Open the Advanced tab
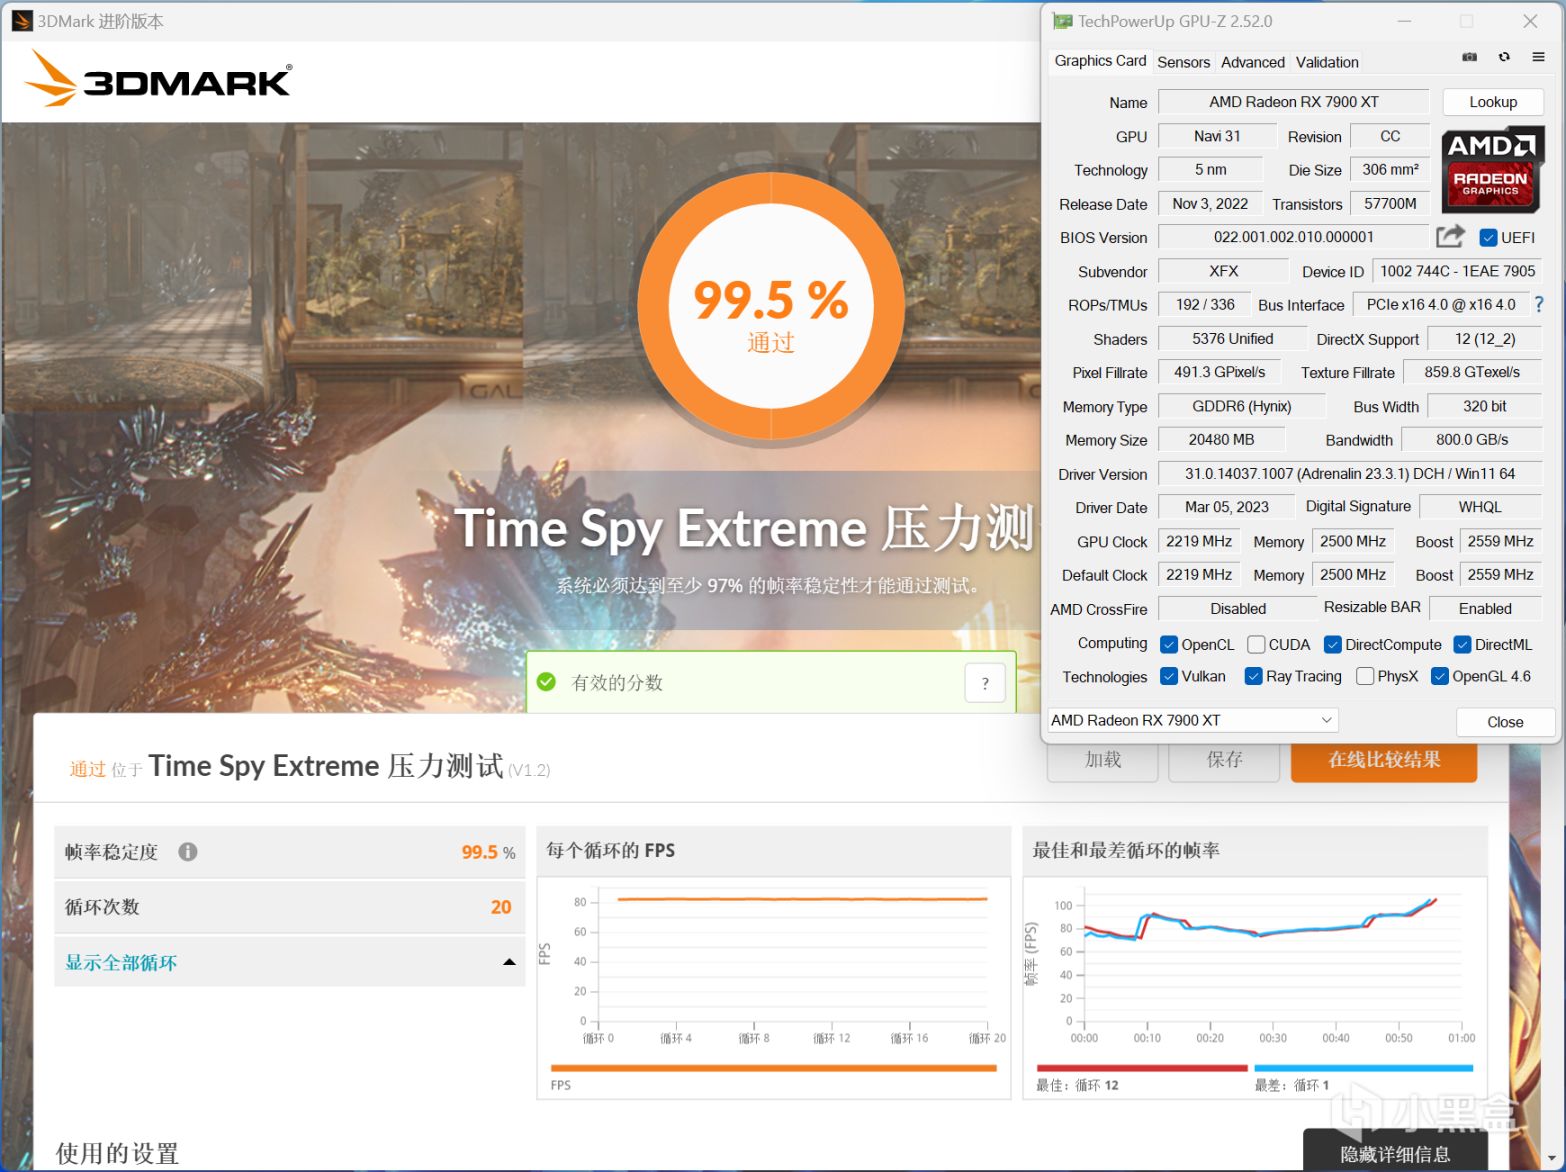 pyautogui.click(x=1252, y=62)
